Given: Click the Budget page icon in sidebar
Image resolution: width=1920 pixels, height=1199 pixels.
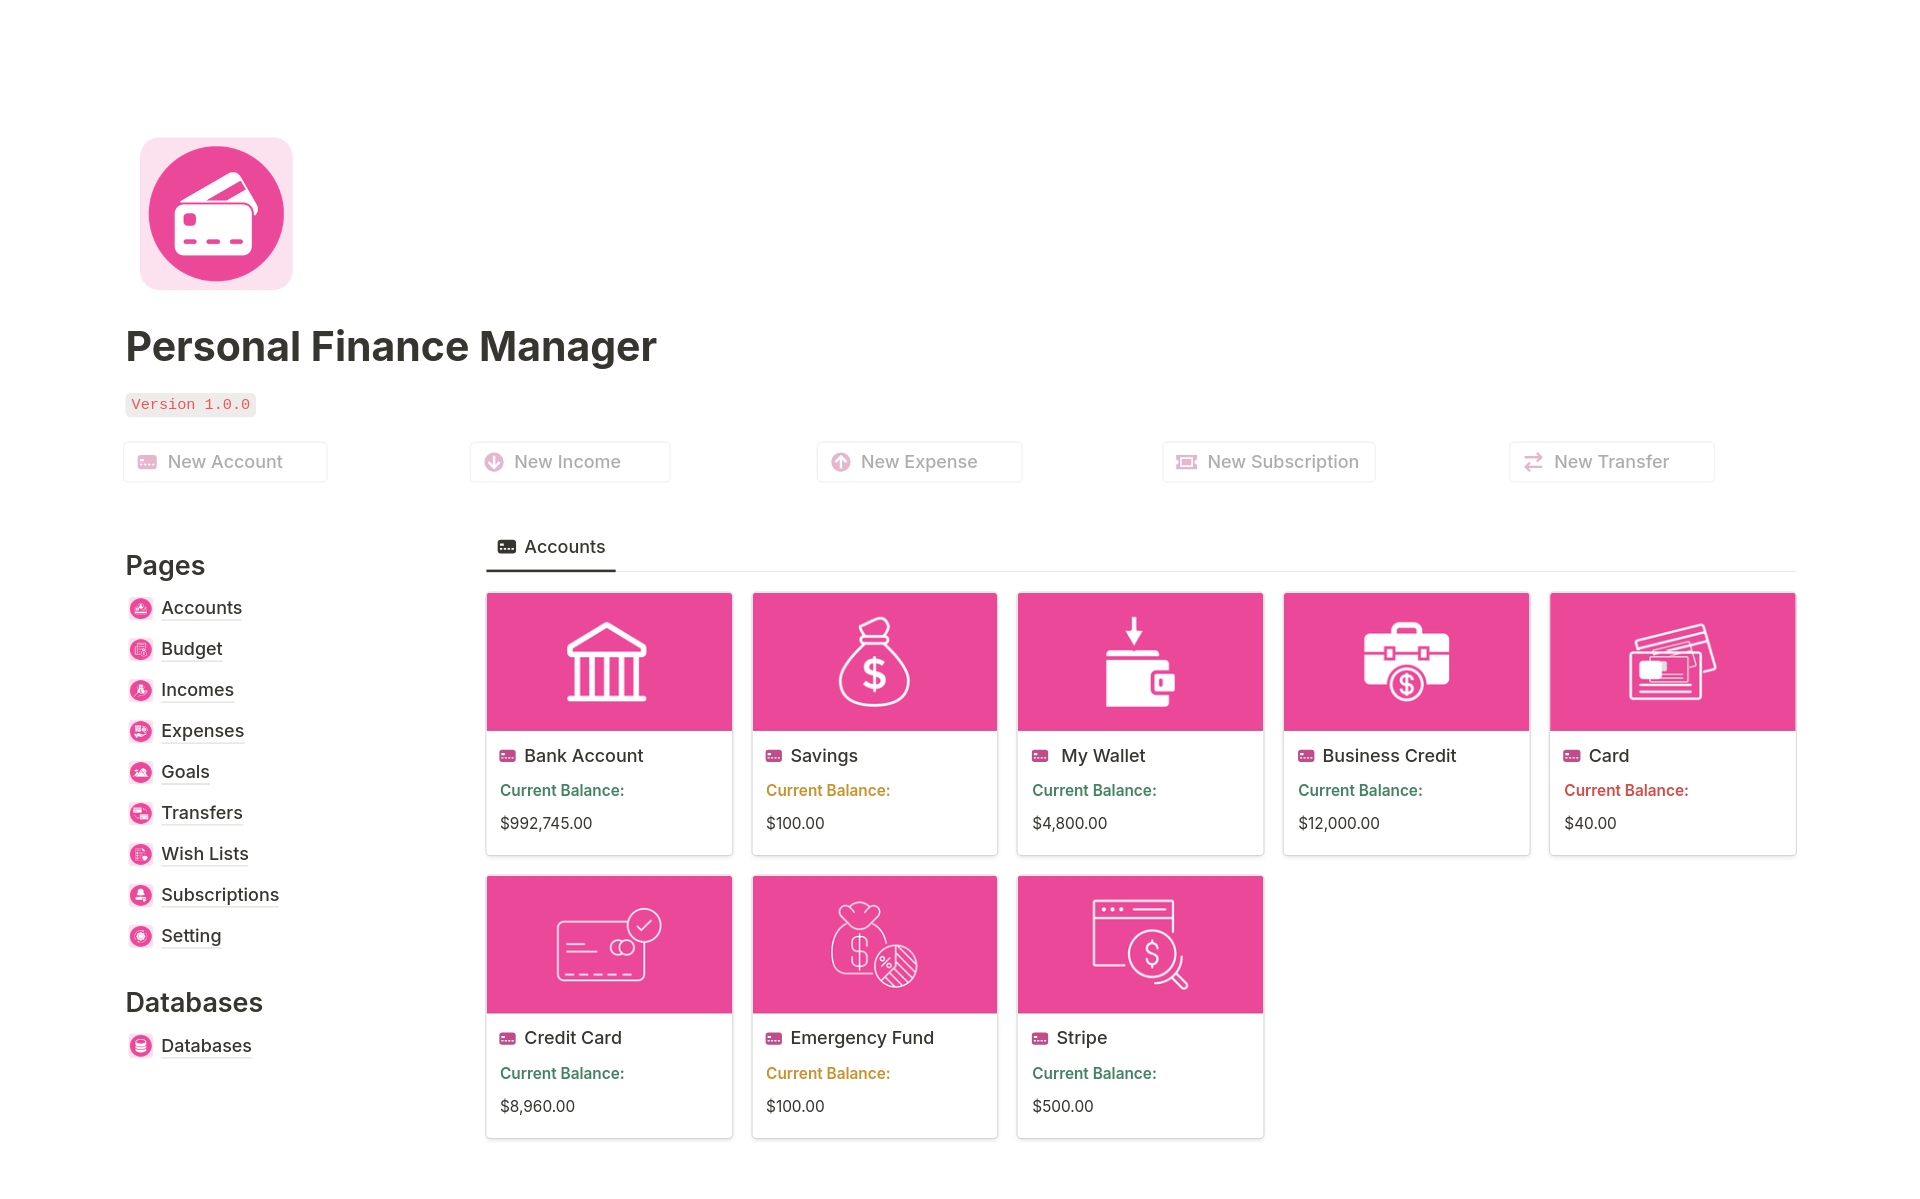Looking at the screenshot, I should 141,649.
